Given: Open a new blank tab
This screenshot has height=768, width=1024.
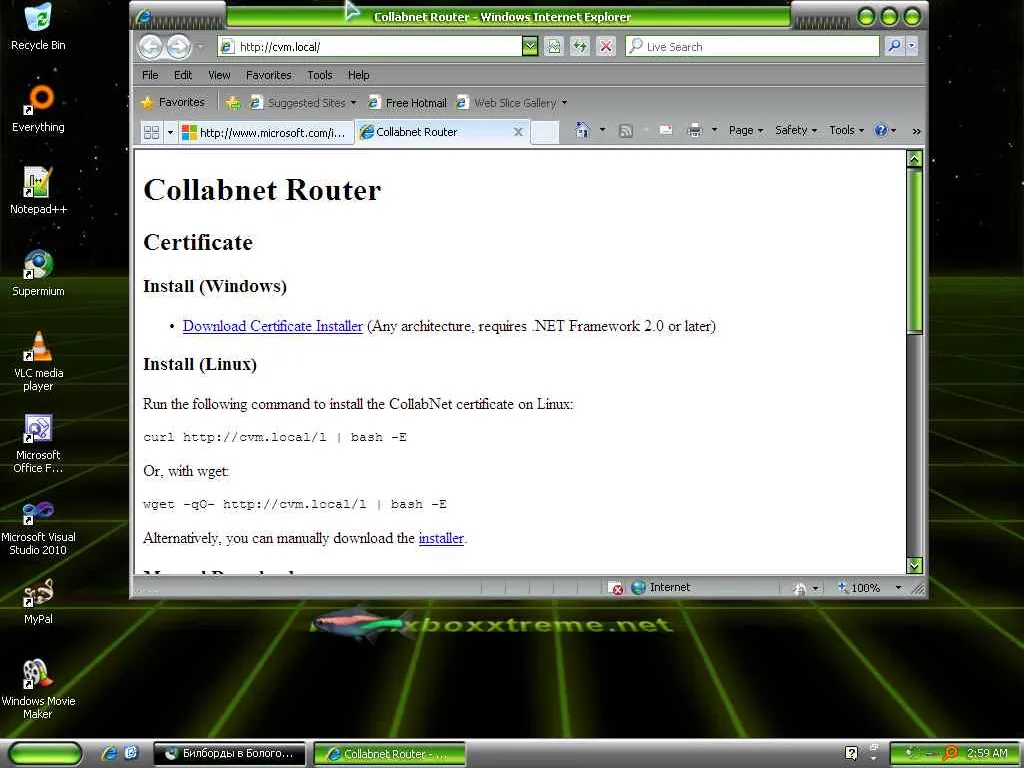Looking at the screenshot, I should click(x=545, y=133).
